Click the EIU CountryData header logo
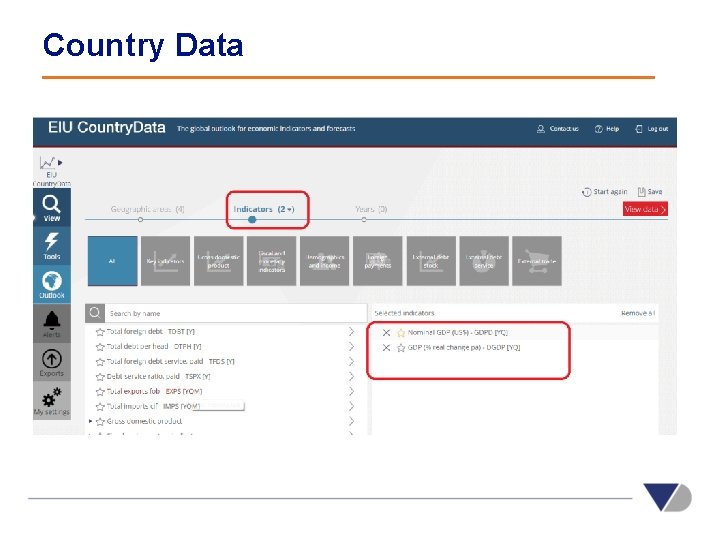This screenshot has width=720, height=540. (x=107, y=128)
